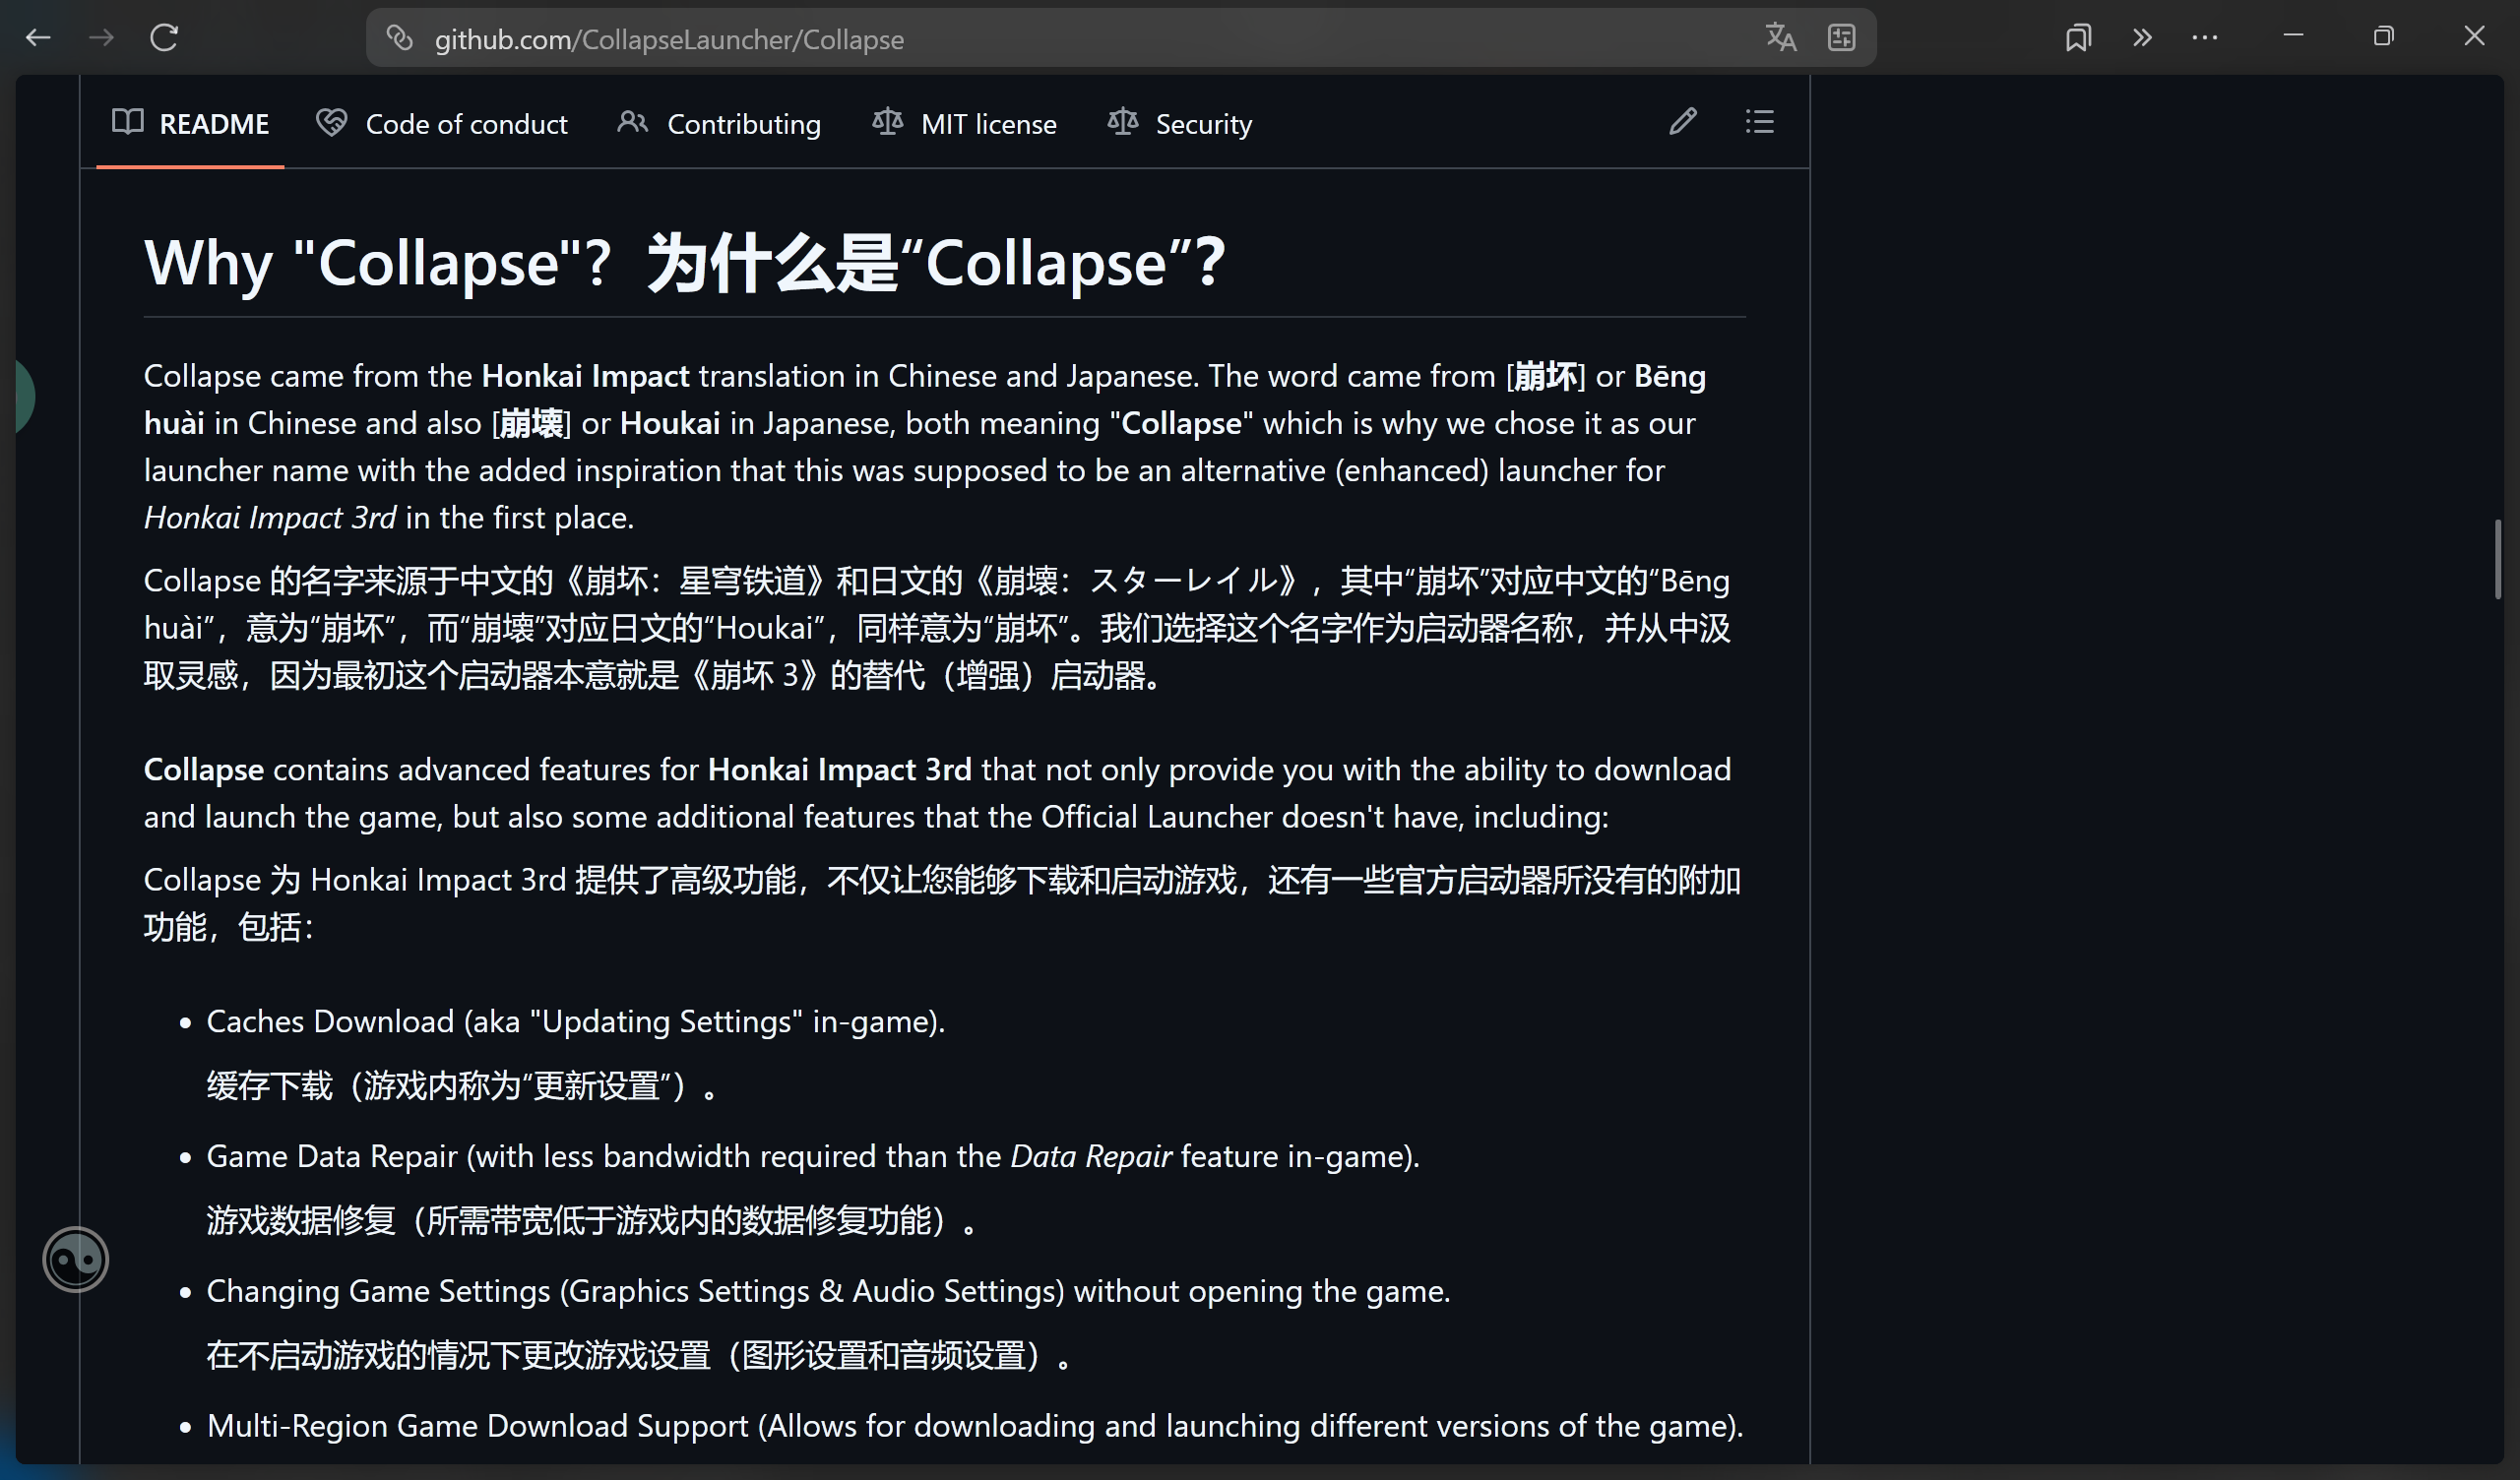The width and height of the screenshot is (2520, 1480).
Task: Click the site info icon beside URL
Action: tap(400, 38)
